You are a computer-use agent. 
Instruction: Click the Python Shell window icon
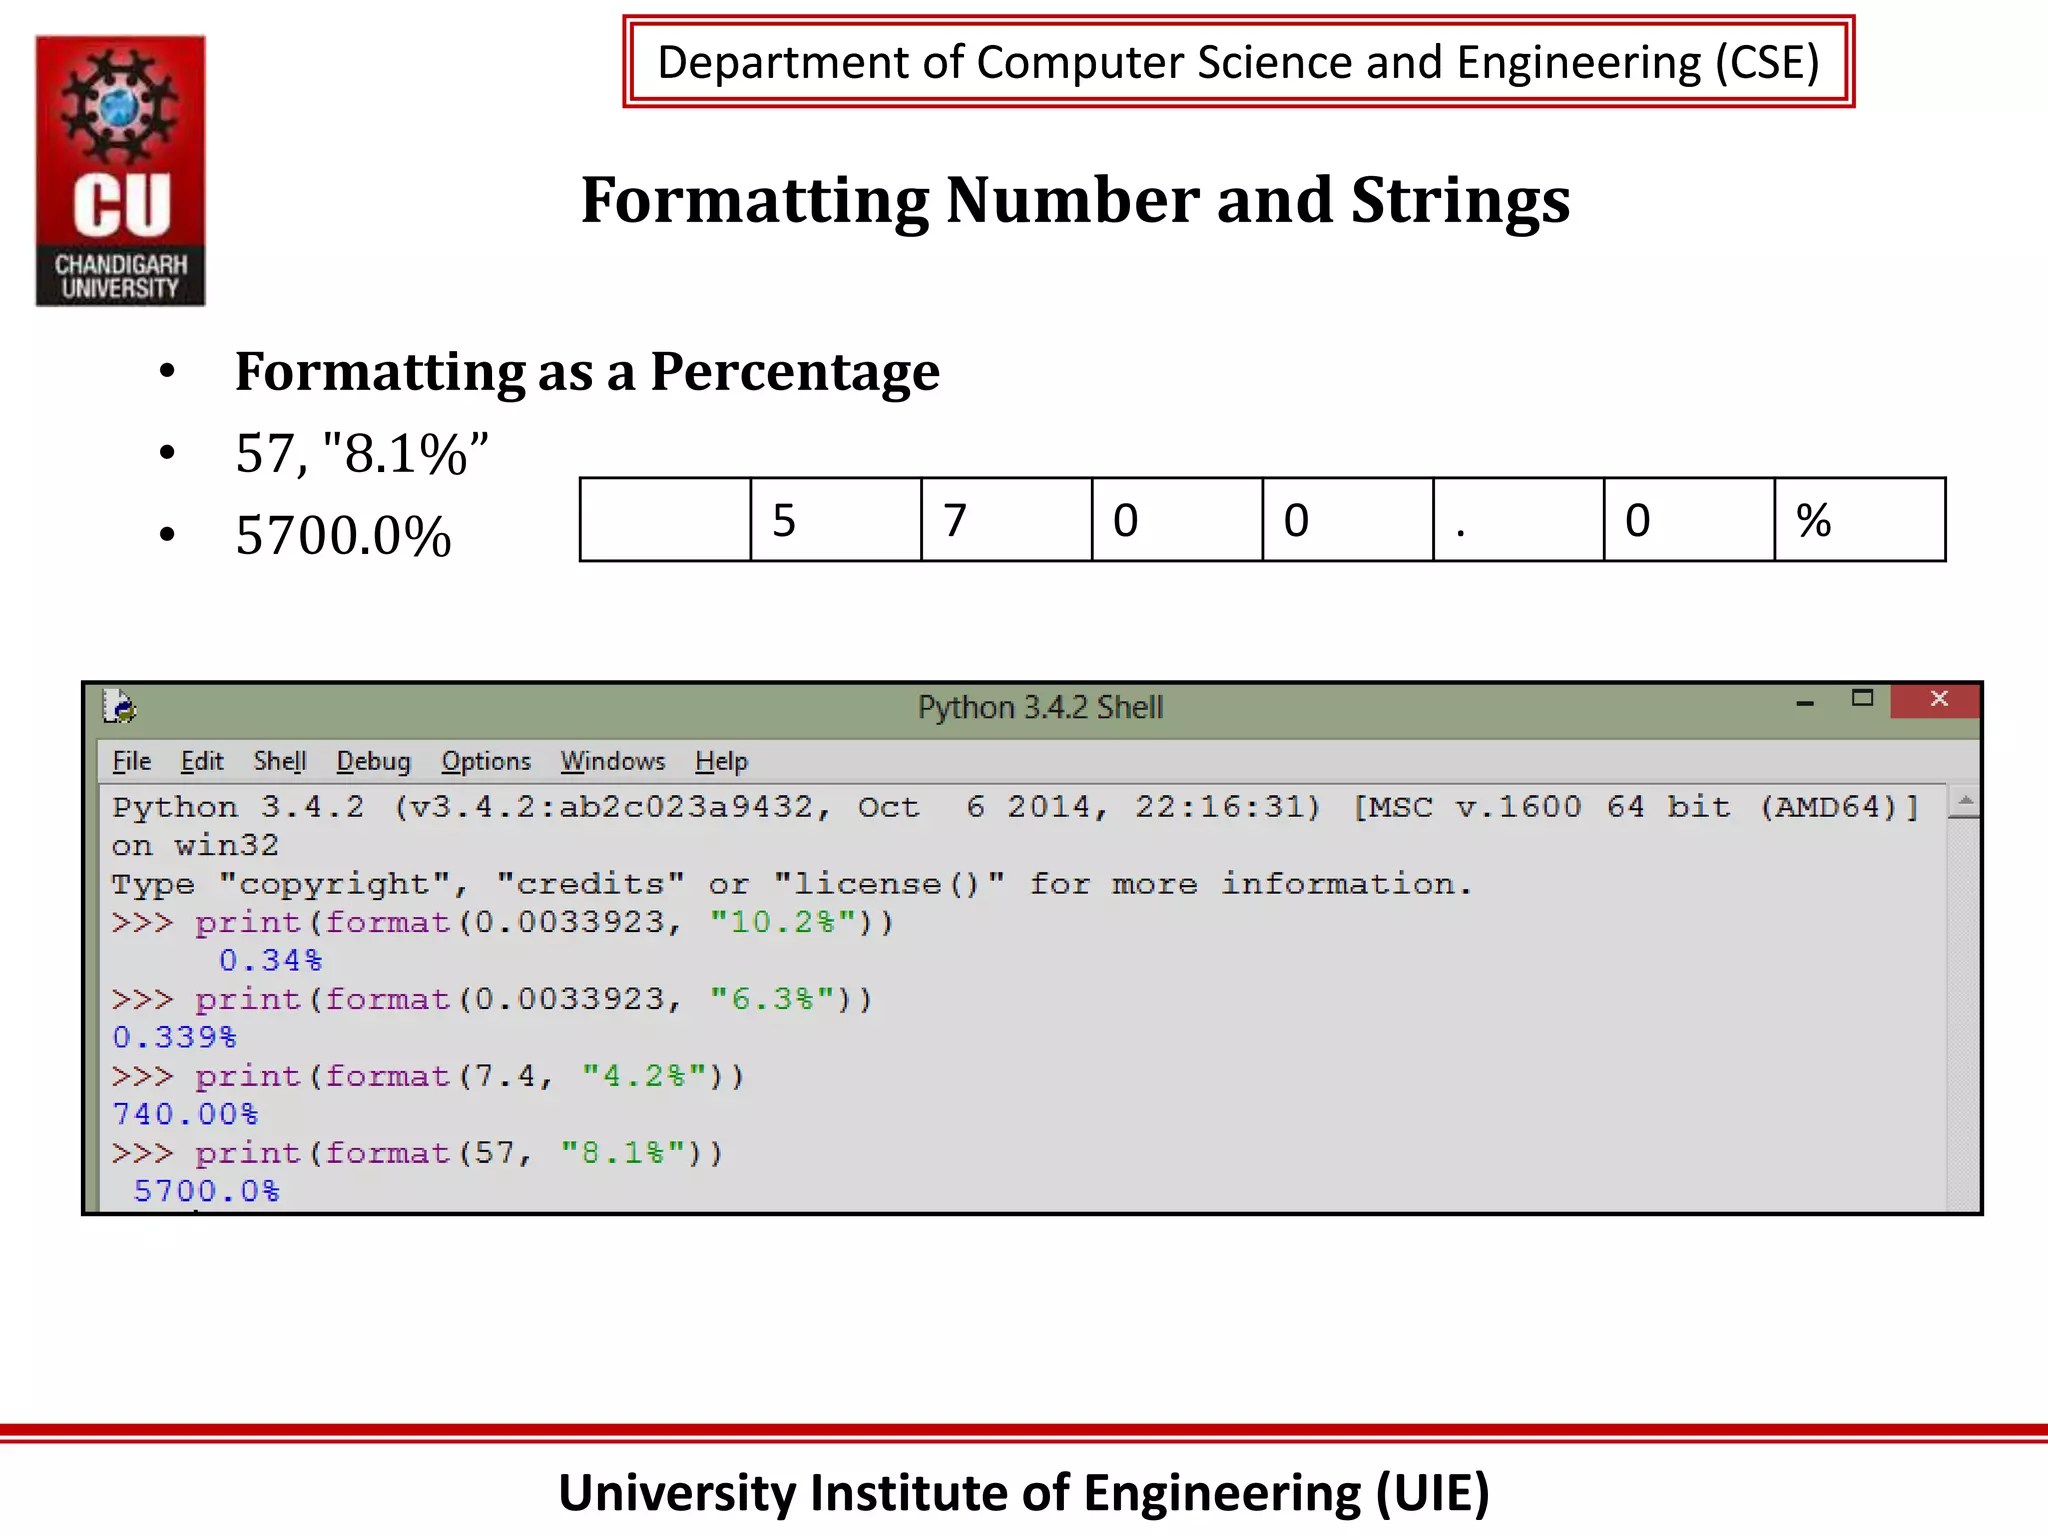click(119, 706)
